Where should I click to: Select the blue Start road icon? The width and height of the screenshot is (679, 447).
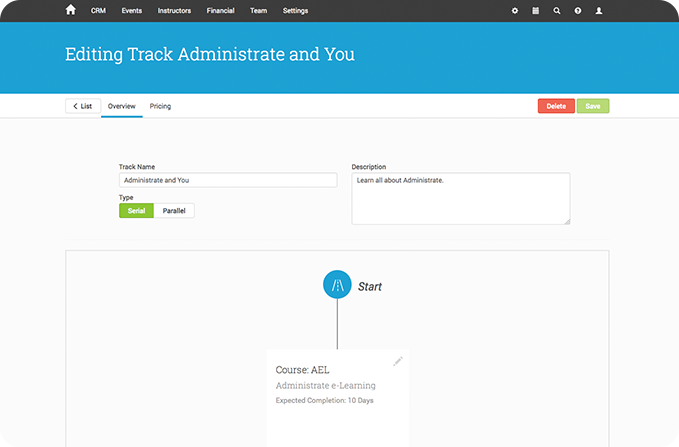tap(337, 285)
